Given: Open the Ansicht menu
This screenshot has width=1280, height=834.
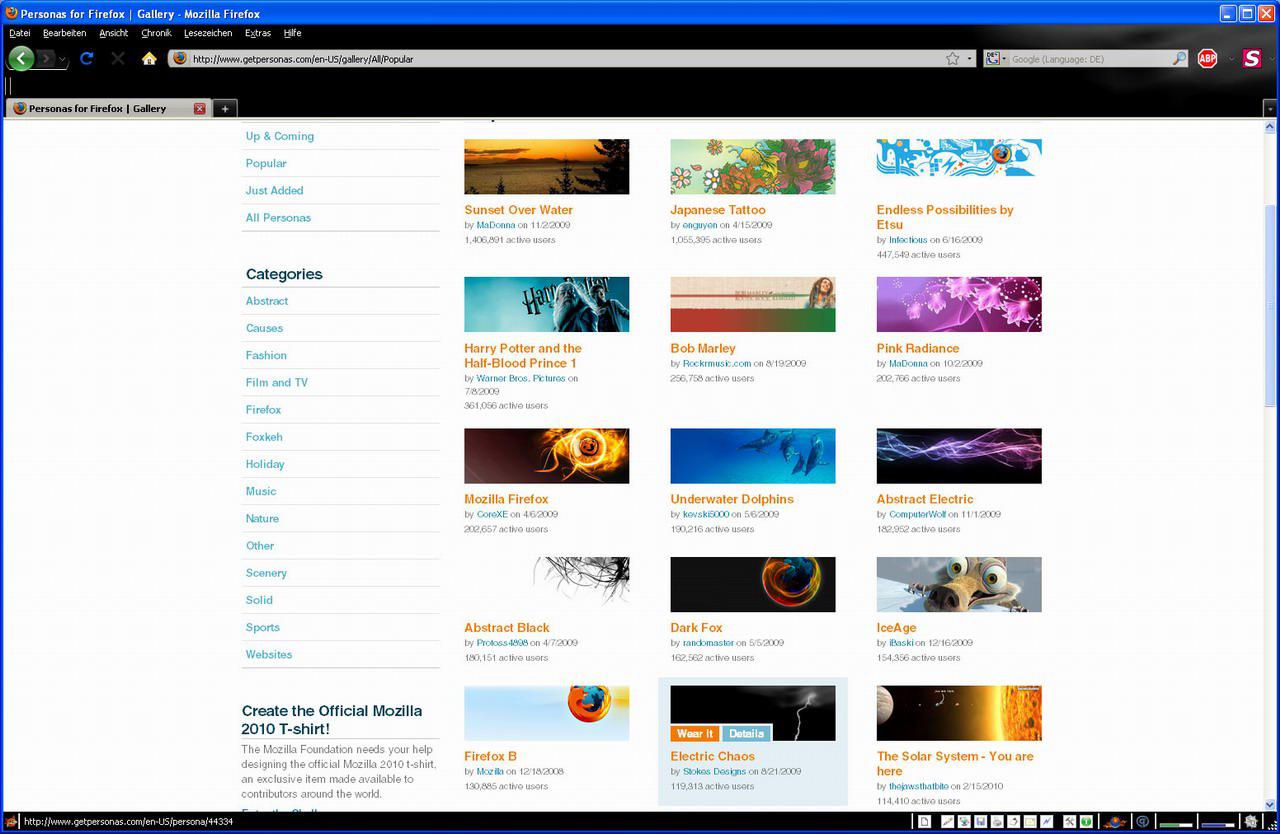Looking at the screenshot, I should [114, 33].
